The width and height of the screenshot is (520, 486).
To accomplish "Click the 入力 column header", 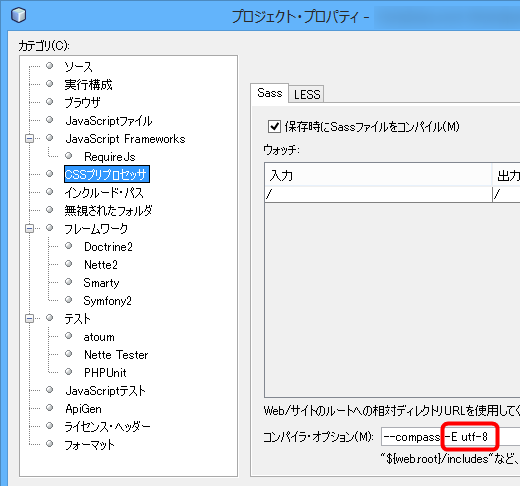I will 378,175.
